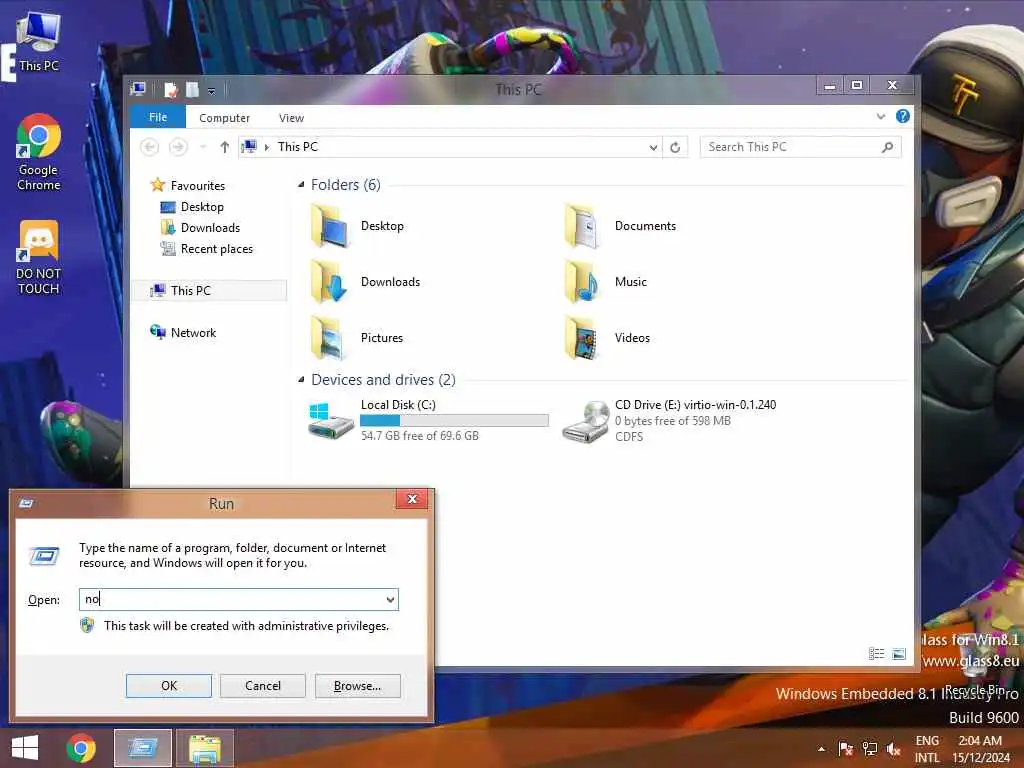Refresh the This PC view
The image size is (1024, 768).
tap(675, 147)
